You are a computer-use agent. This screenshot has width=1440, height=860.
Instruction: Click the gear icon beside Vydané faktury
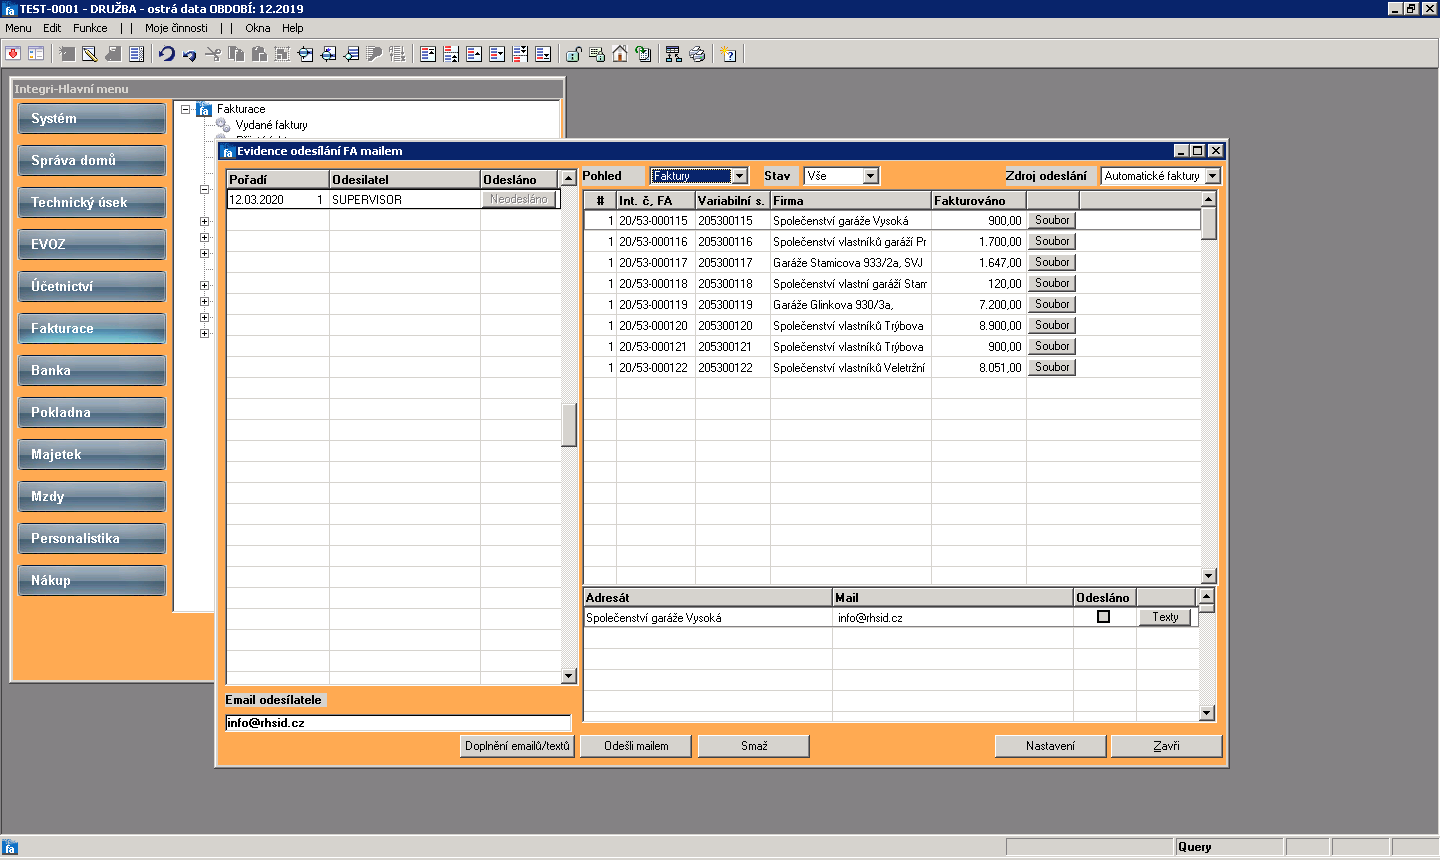tap(223, 125)
